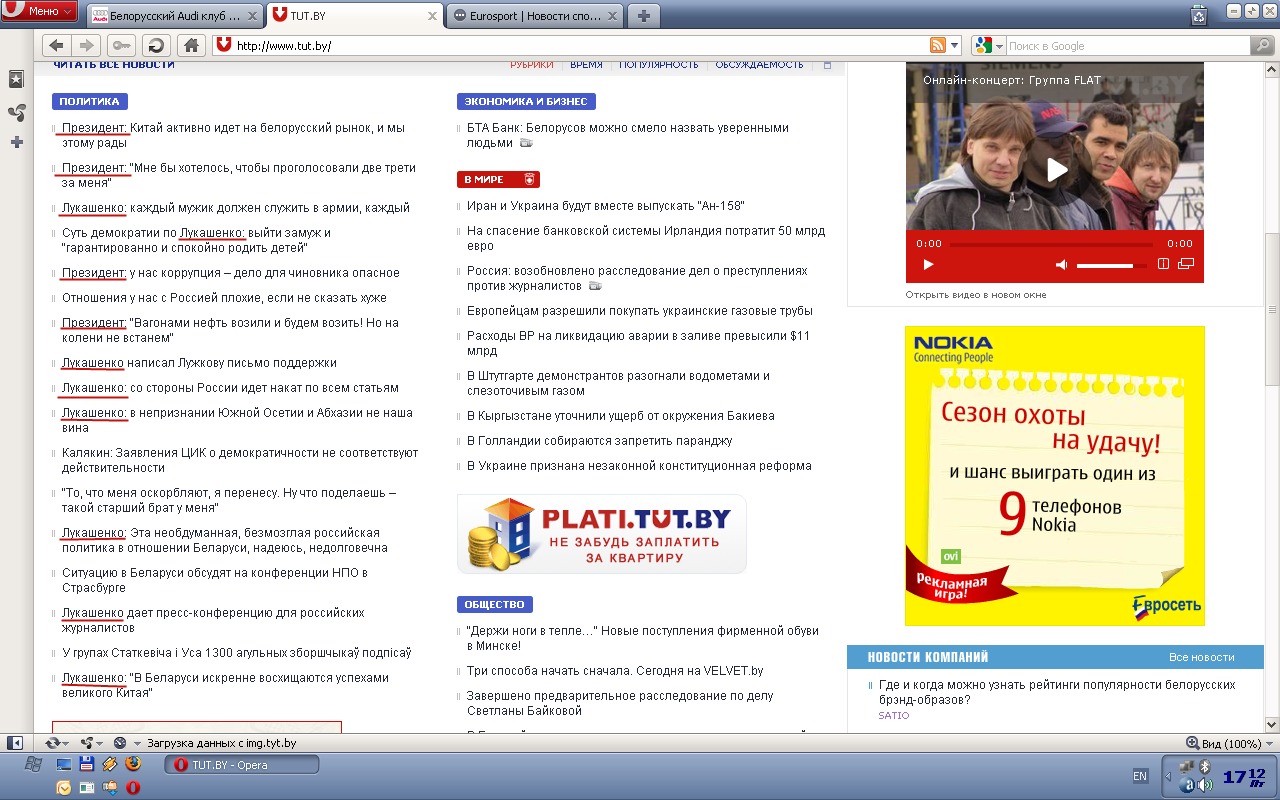Mute the video with the speaker icon
1280x800 pixels.
1062,264
